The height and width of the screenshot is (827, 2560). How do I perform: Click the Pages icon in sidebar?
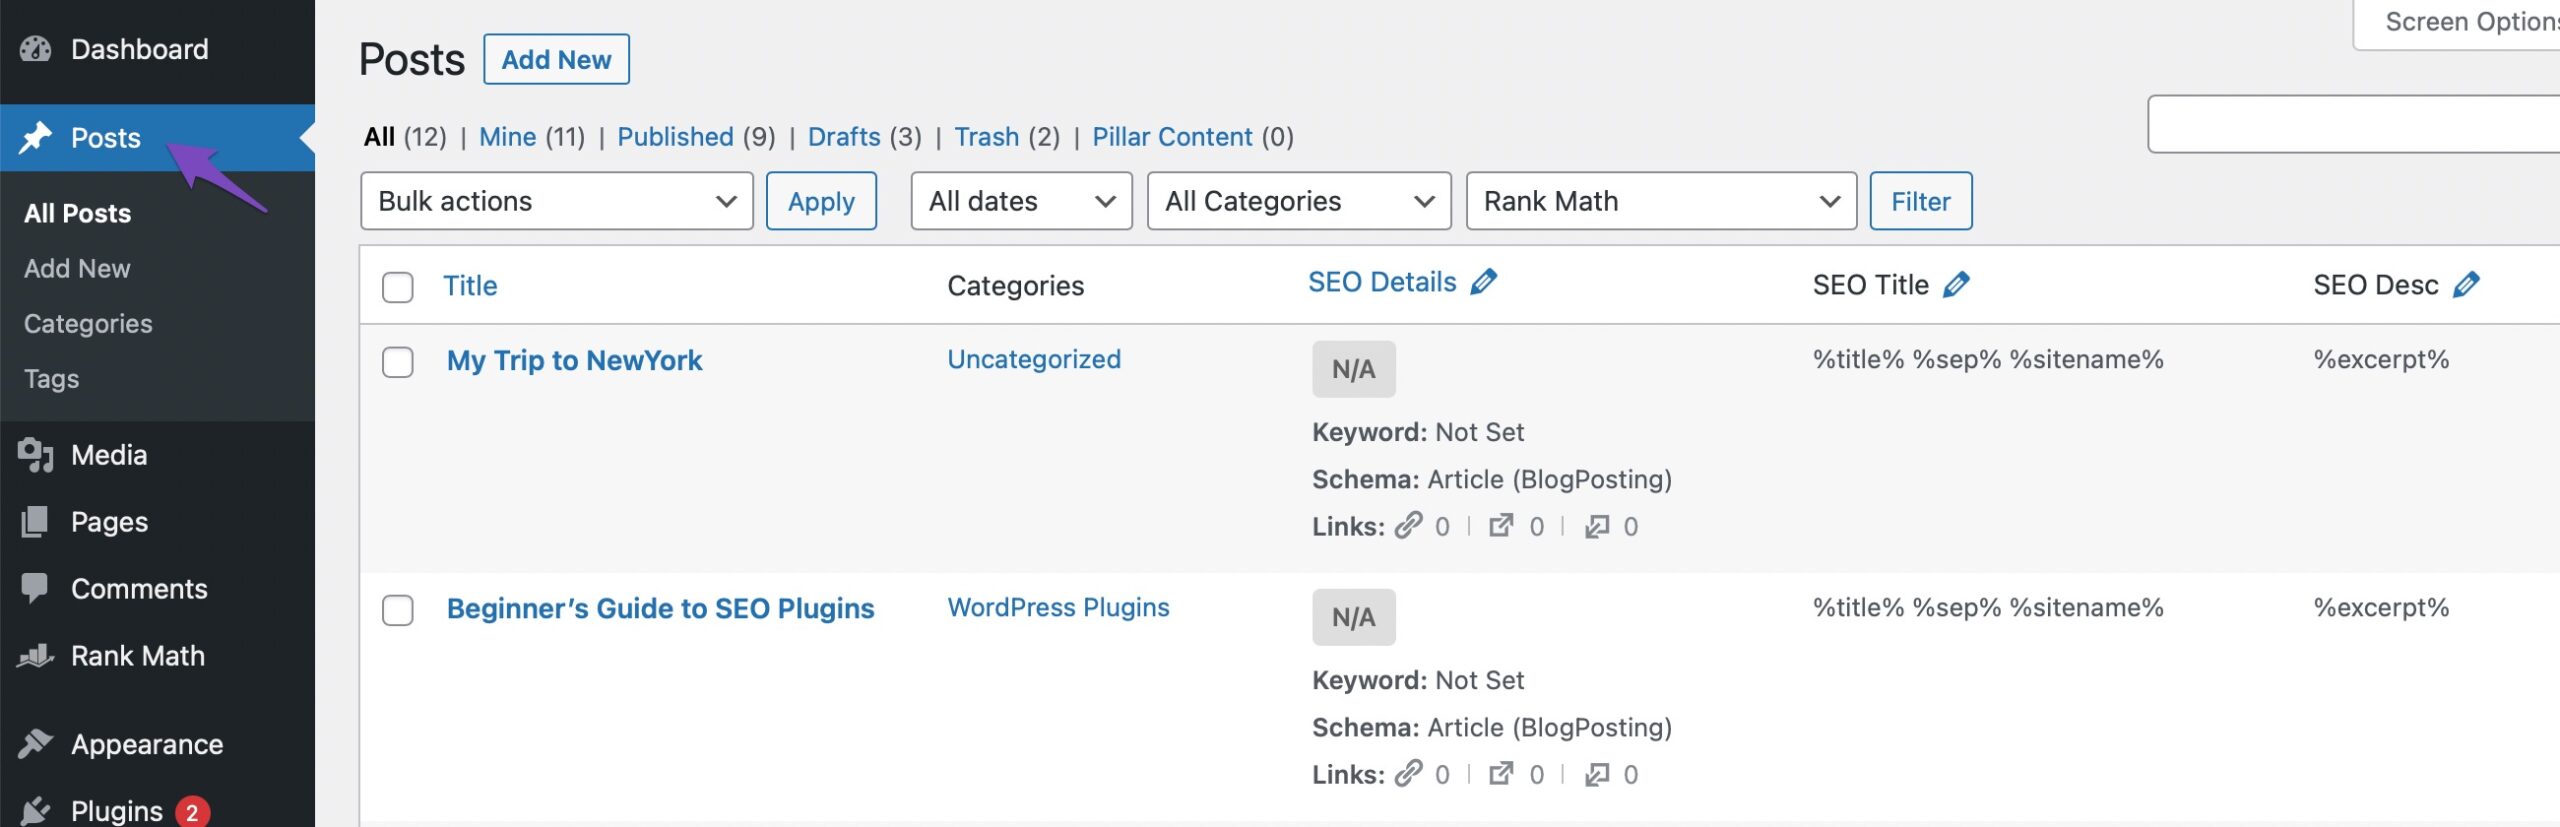click(35, 522)
